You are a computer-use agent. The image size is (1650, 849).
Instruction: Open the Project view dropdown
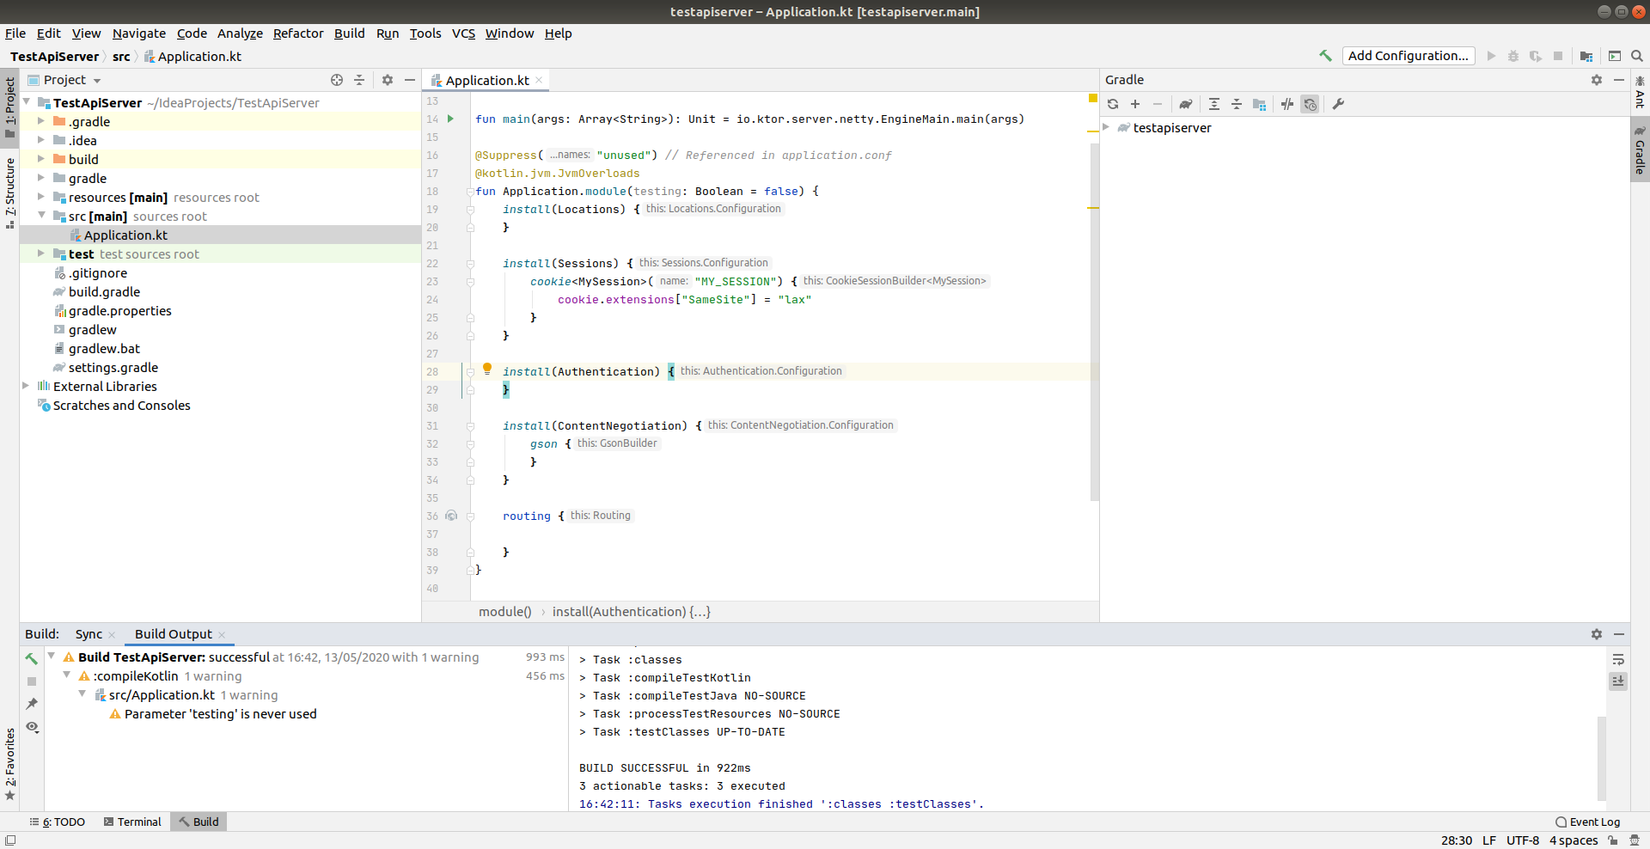click(97, 80)
